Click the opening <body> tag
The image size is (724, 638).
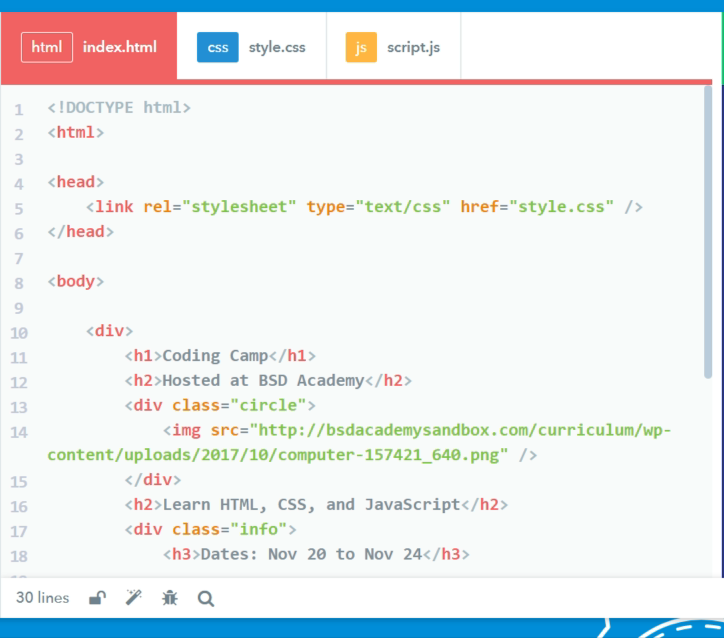coord(76,281)
